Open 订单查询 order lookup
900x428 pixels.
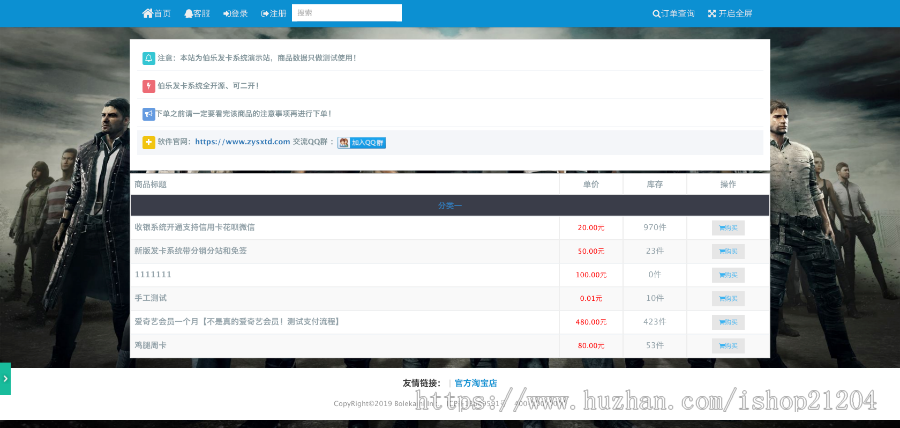[673, 13]
